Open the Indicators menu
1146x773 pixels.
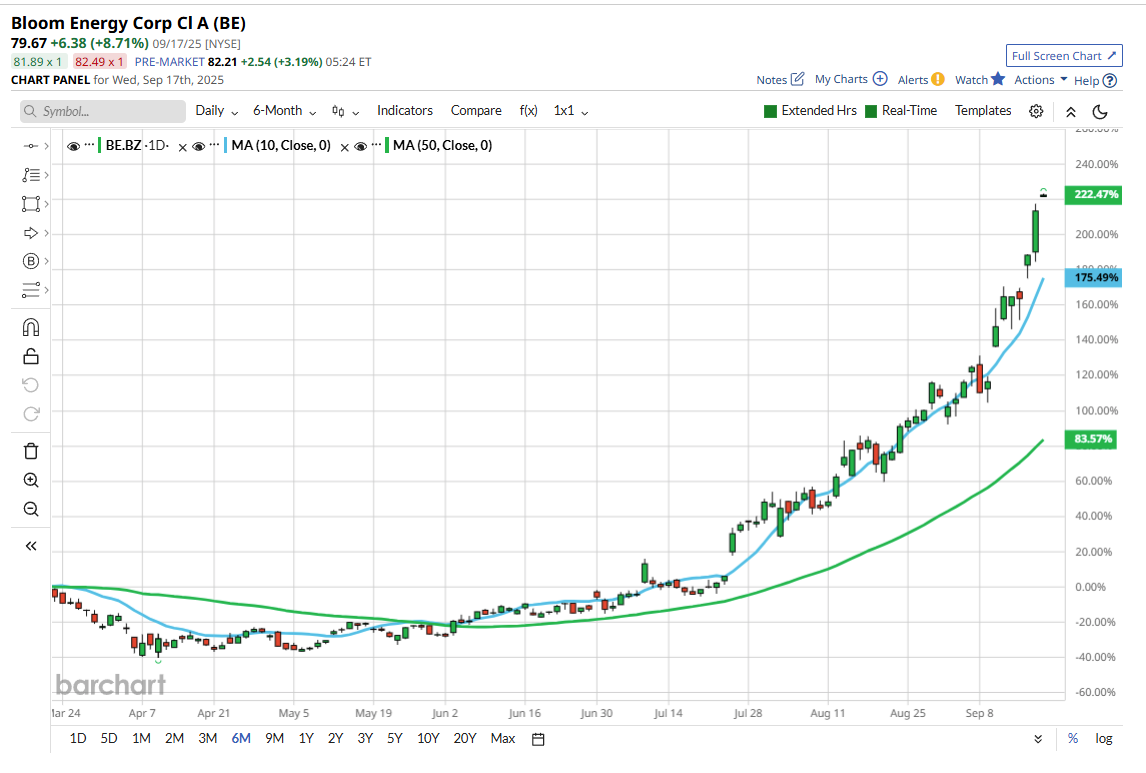[405, 111]
